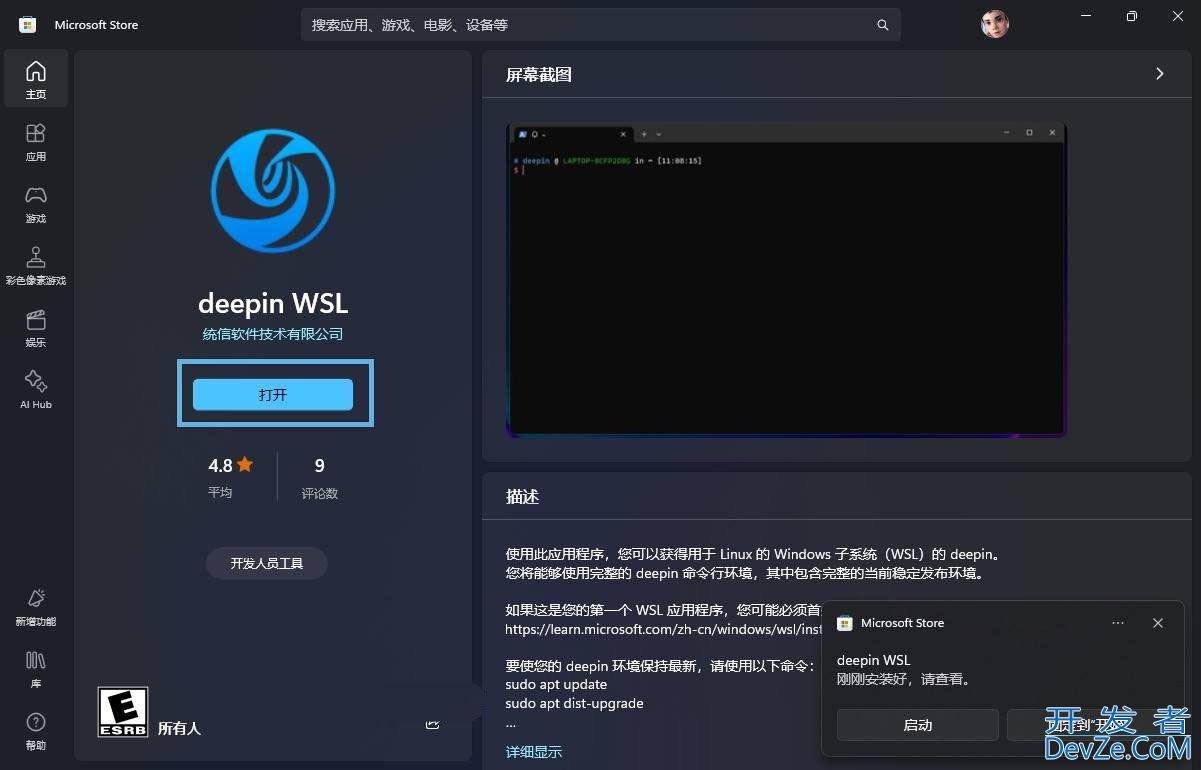Open Apps (应用) section
The width and height of the screenshot is (1201, 770).
(36, 141)
